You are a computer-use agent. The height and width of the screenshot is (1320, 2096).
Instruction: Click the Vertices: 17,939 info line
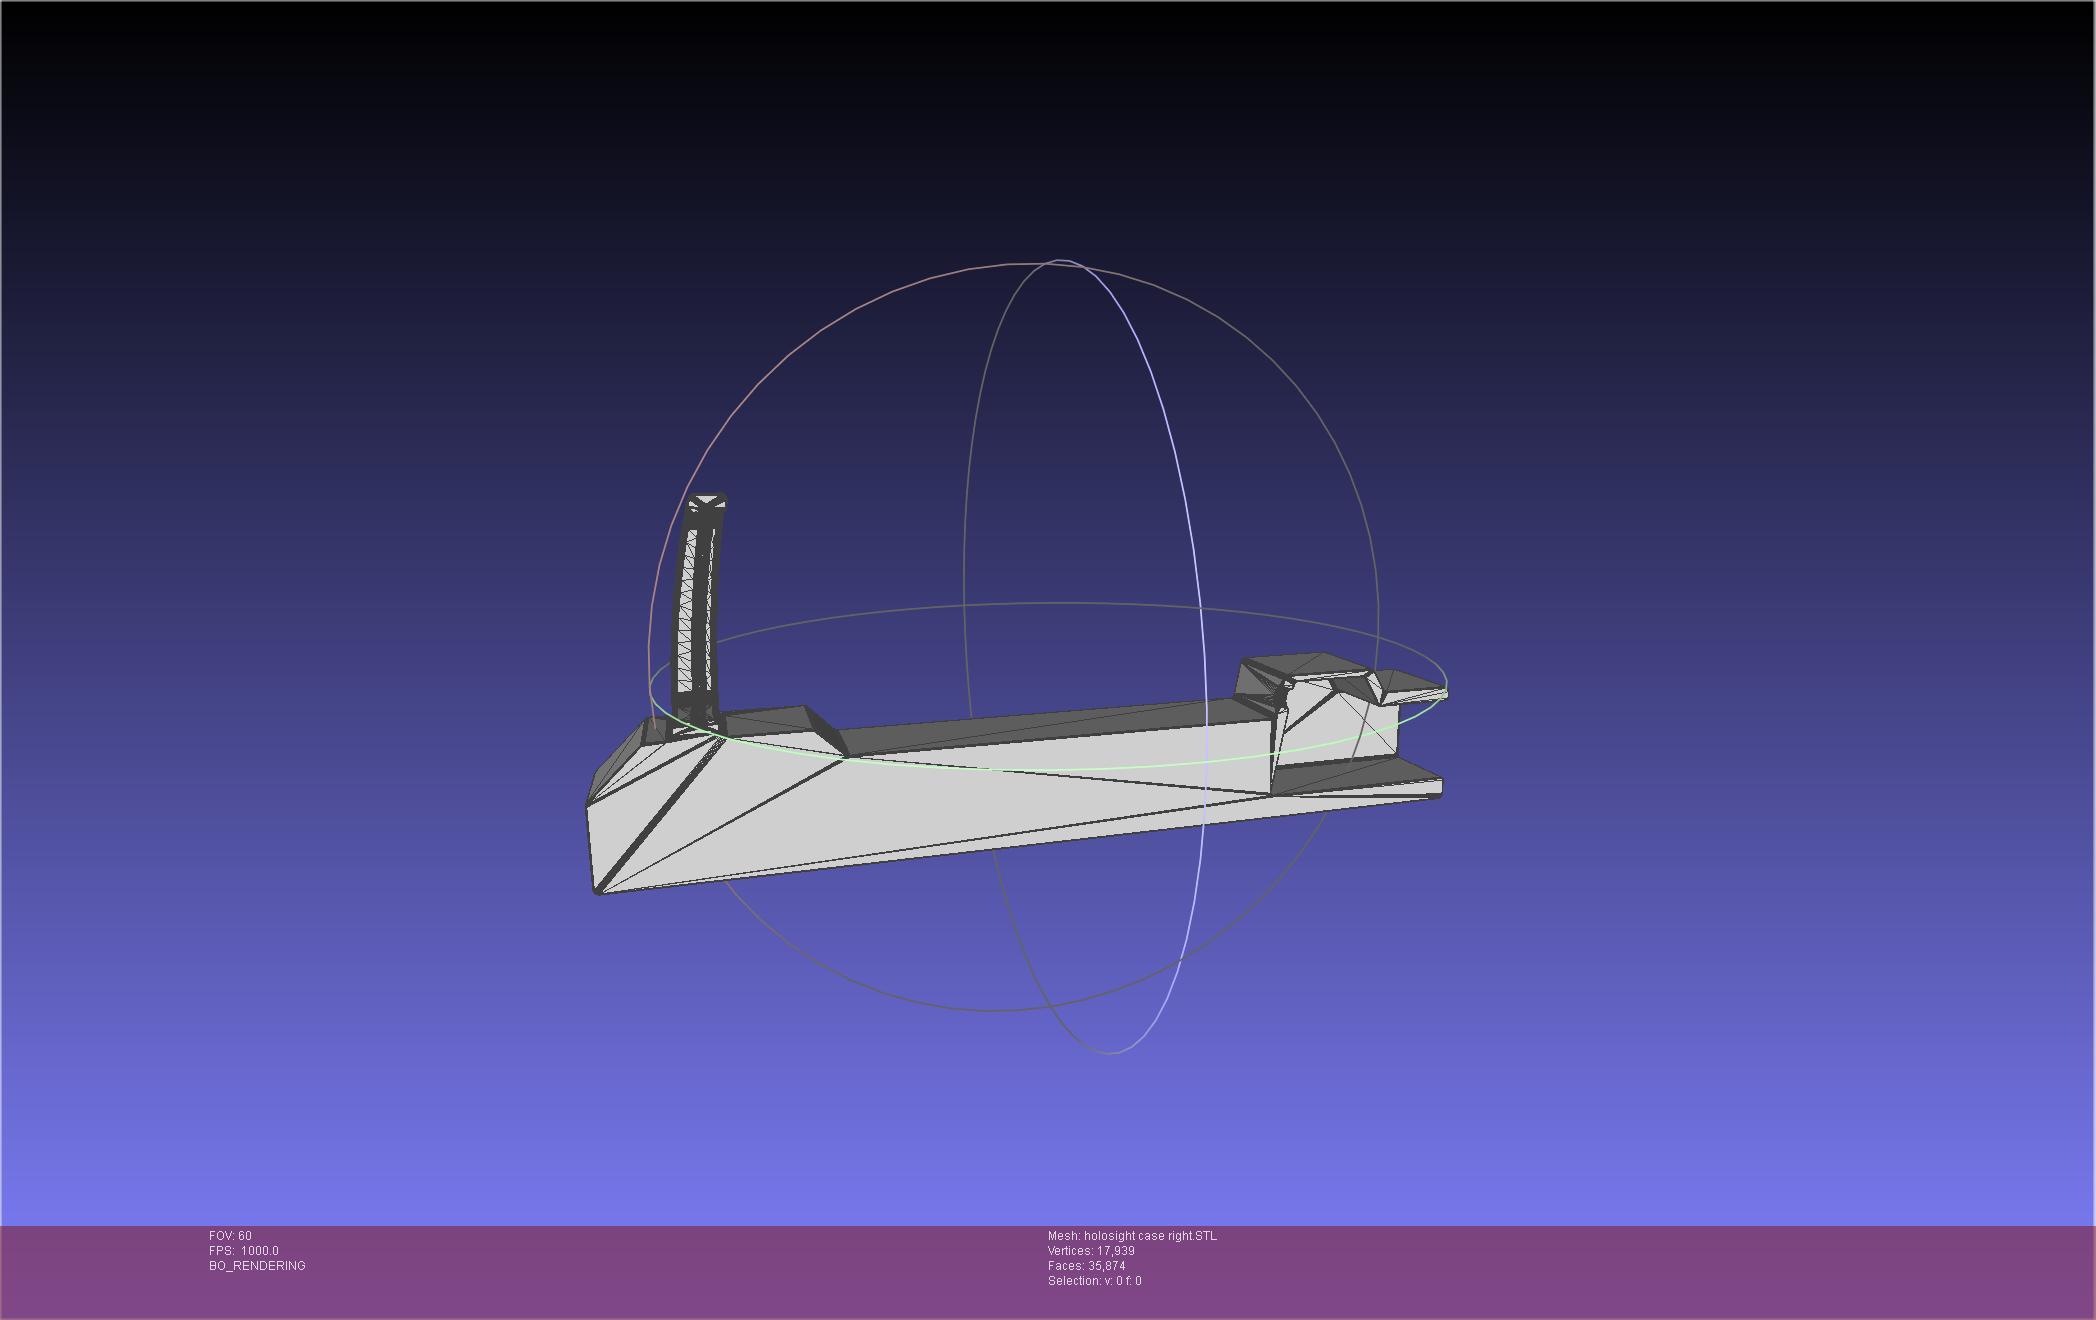click(1090, 1251)
